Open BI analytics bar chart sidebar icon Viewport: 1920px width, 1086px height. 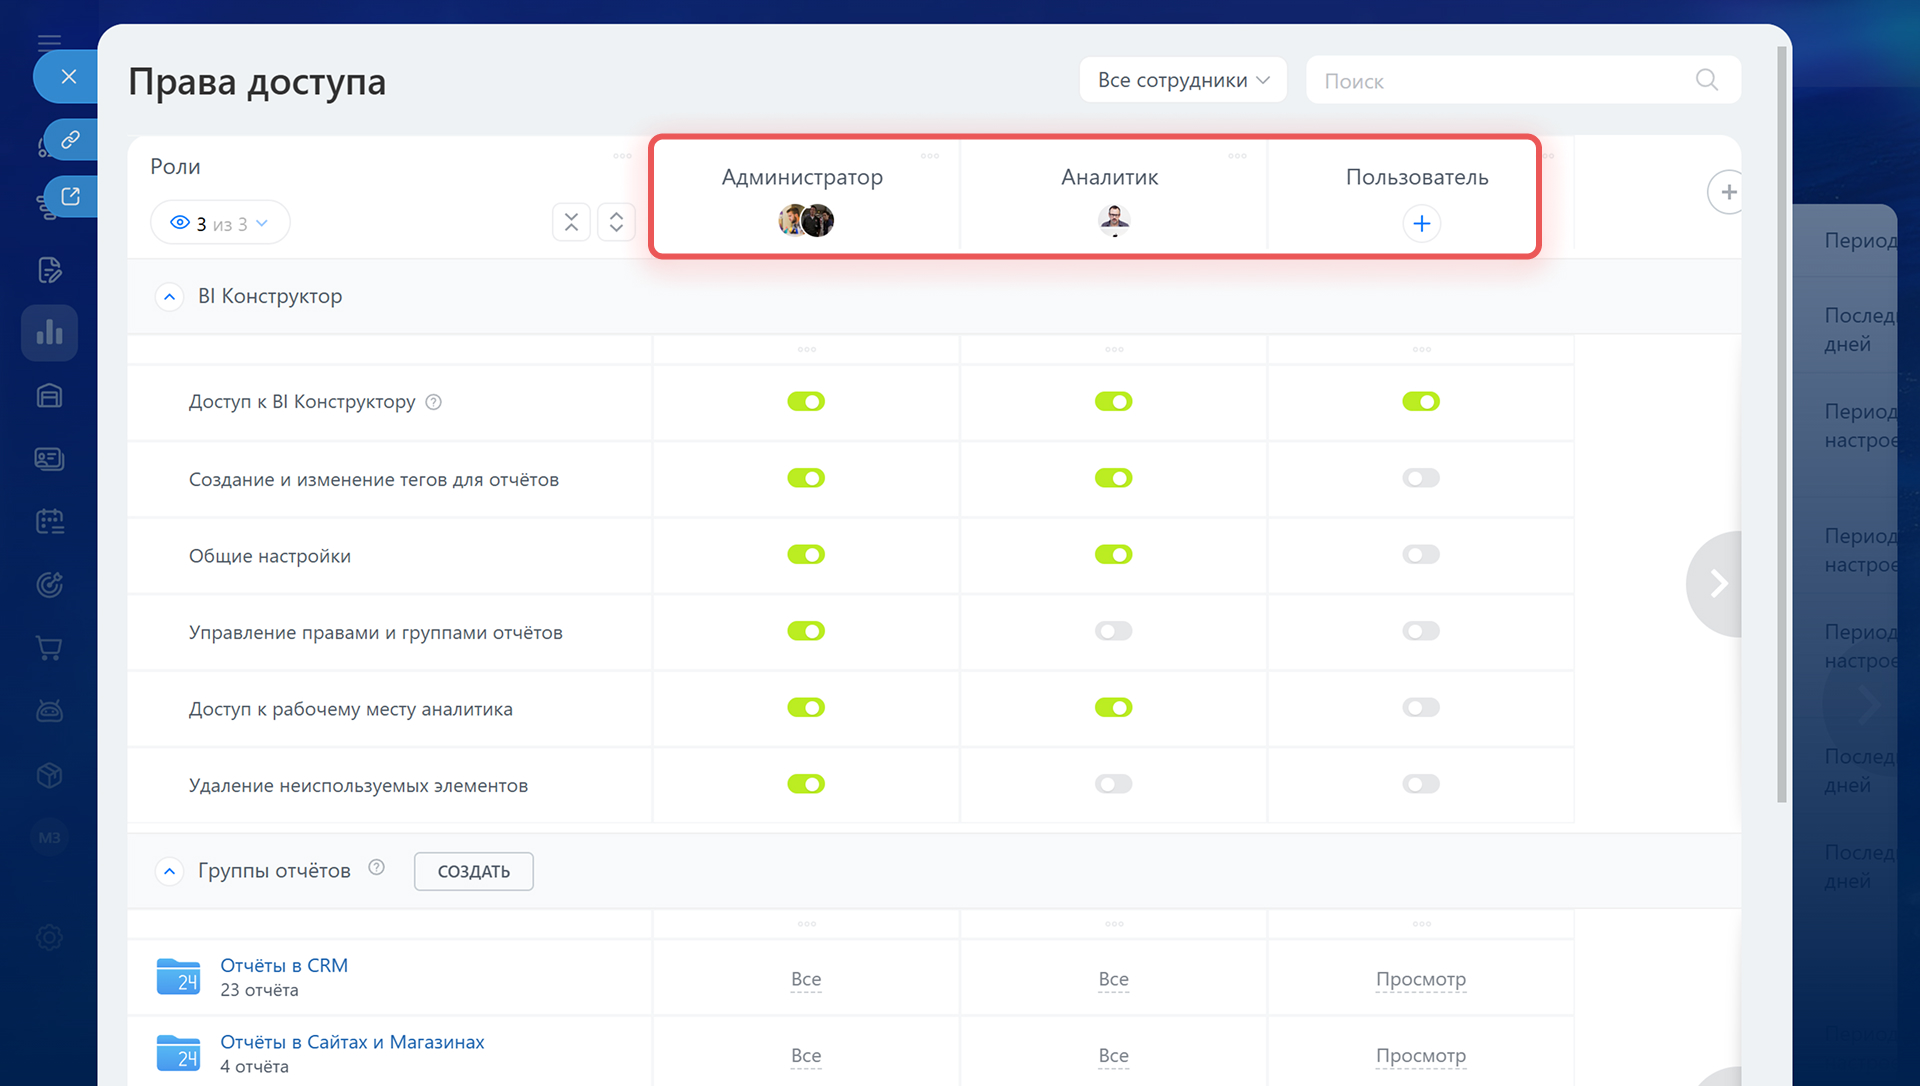tap(49, 333)
